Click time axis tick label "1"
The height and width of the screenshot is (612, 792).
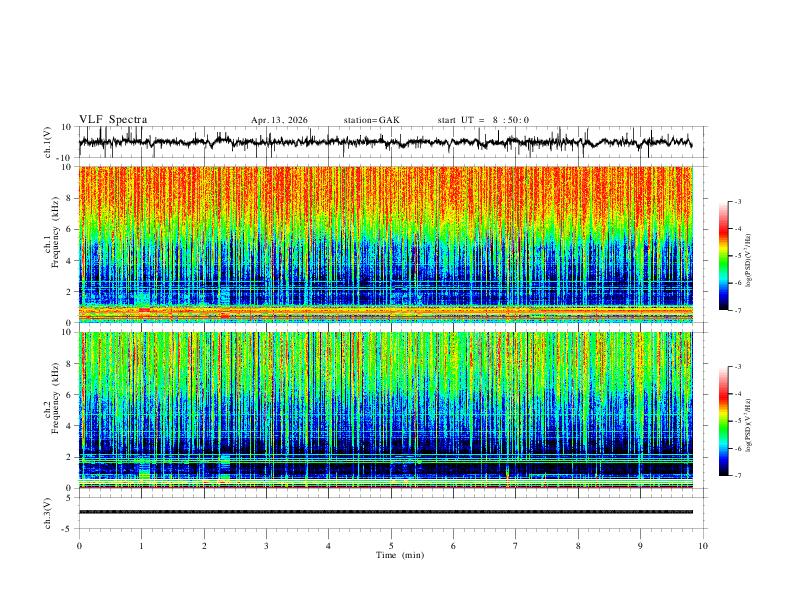pyautogui.click(x=141, y=546)
